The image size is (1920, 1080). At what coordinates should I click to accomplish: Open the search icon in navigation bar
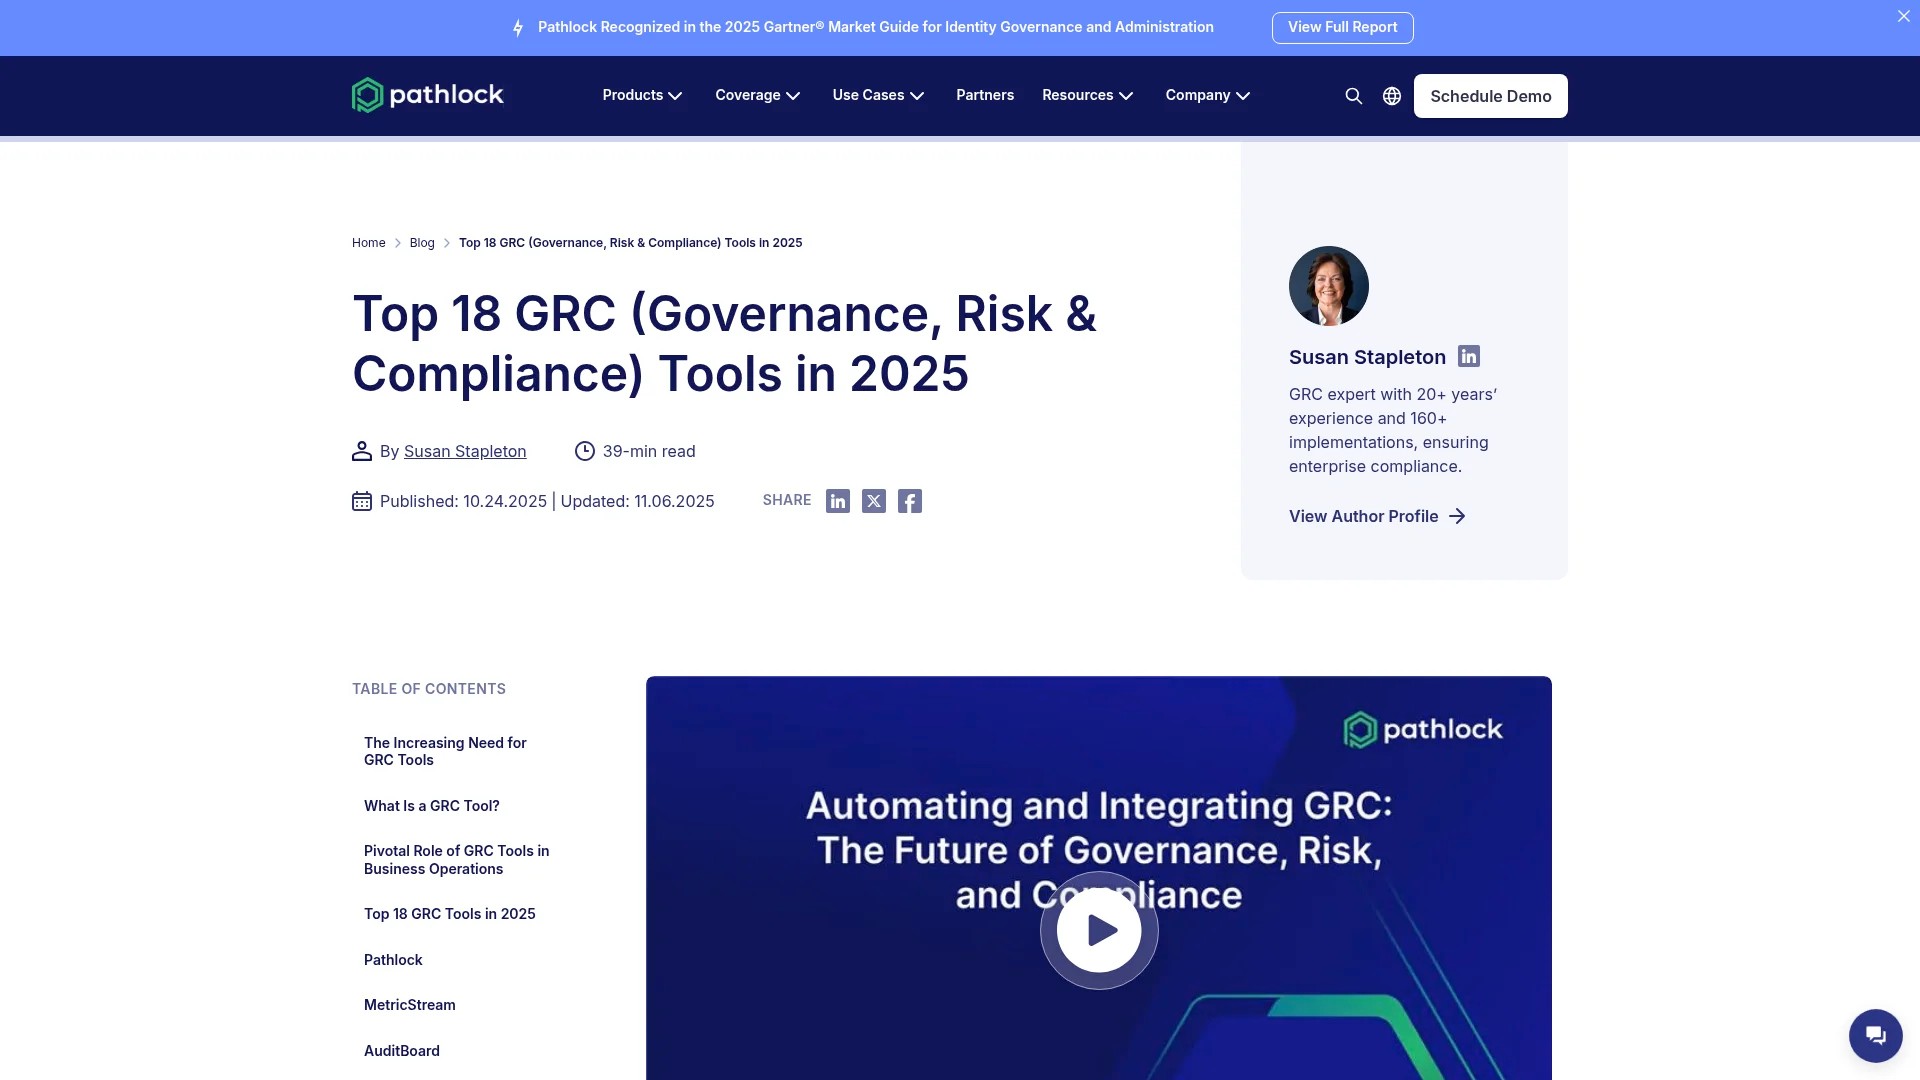1354,96
